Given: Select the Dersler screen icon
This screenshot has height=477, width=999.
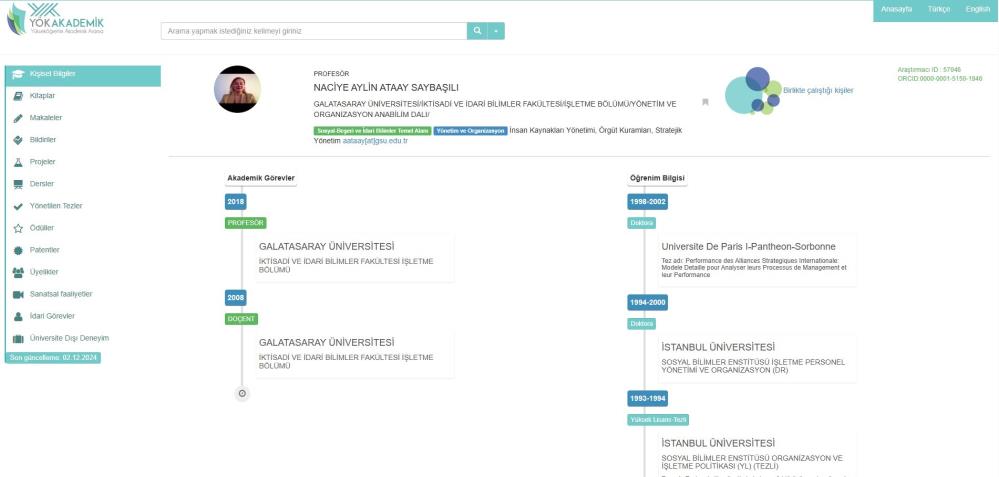Looking at the screenshot, I should pyautogui.click(x=18, y=184).
